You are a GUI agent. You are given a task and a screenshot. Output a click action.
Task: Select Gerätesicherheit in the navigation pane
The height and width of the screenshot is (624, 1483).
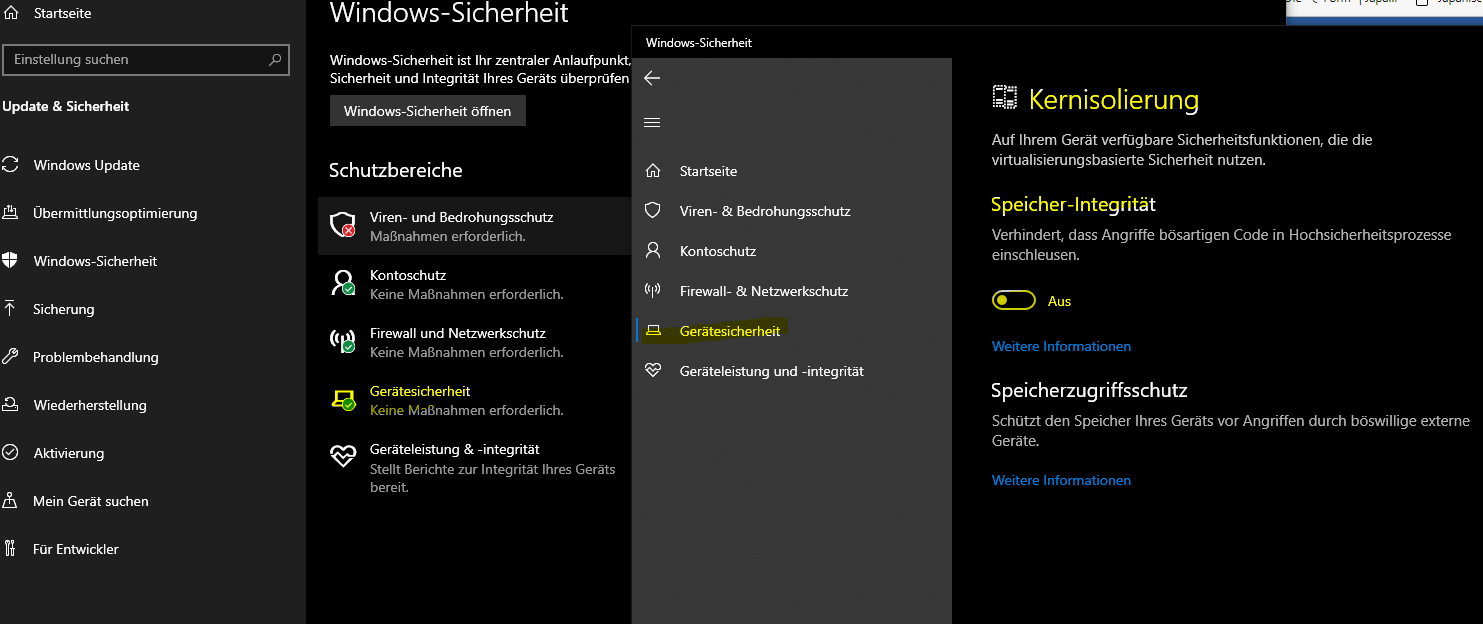[x=729, y=331]
